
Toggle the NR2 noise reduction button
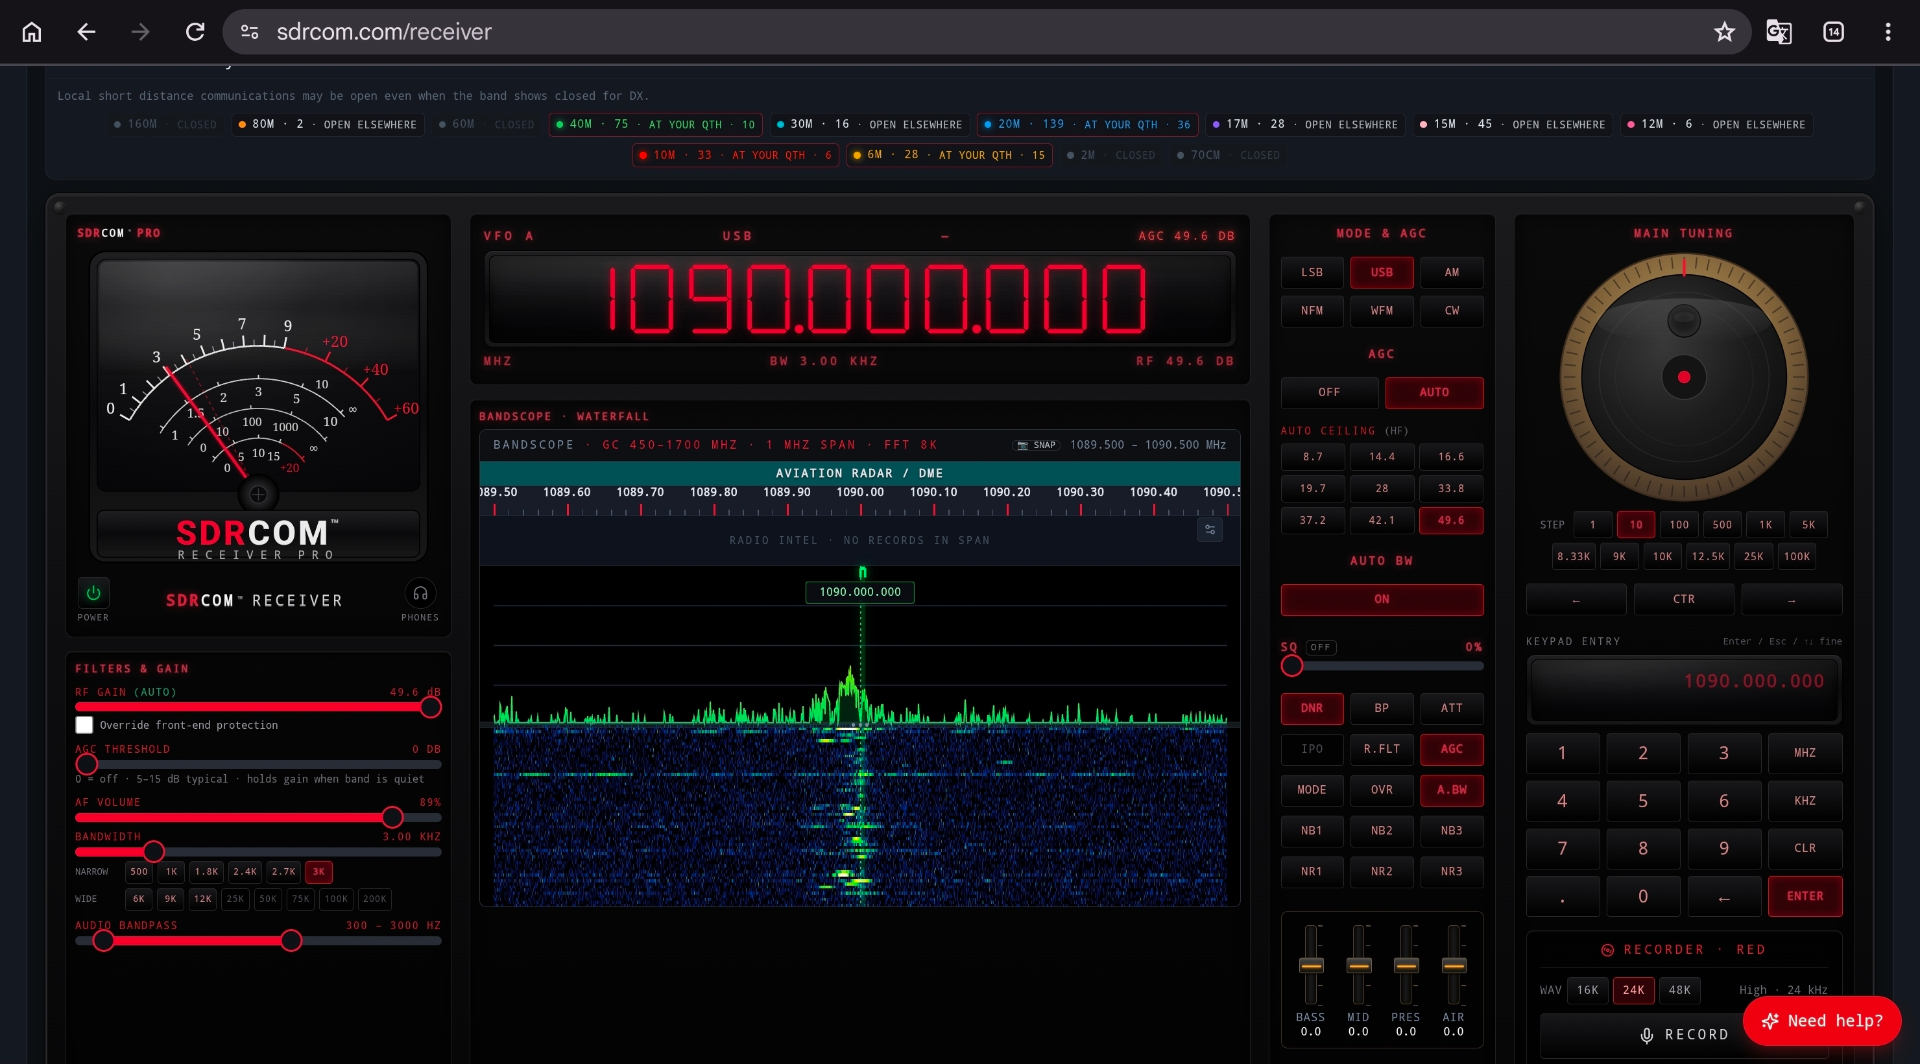click(x=1382, y=872)
